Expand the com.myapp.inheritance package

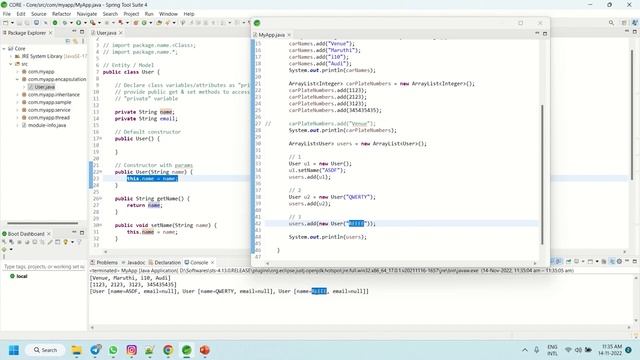click(x=18, y=95)
